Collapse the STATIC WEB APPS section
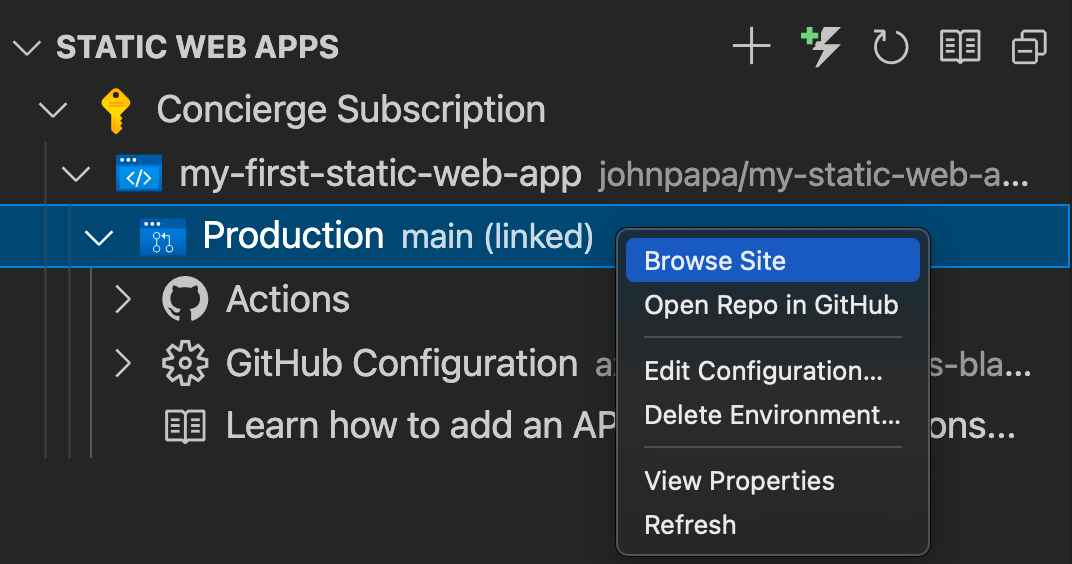The image size is (1072, 564). [x=27, y=48]
